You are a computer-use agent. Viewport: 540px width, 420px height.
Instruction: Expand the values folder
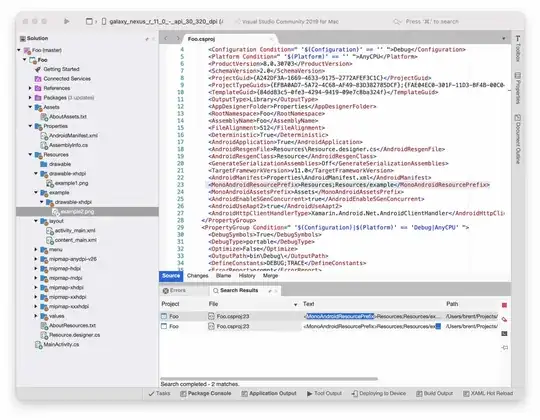click(x=36, y=316)
